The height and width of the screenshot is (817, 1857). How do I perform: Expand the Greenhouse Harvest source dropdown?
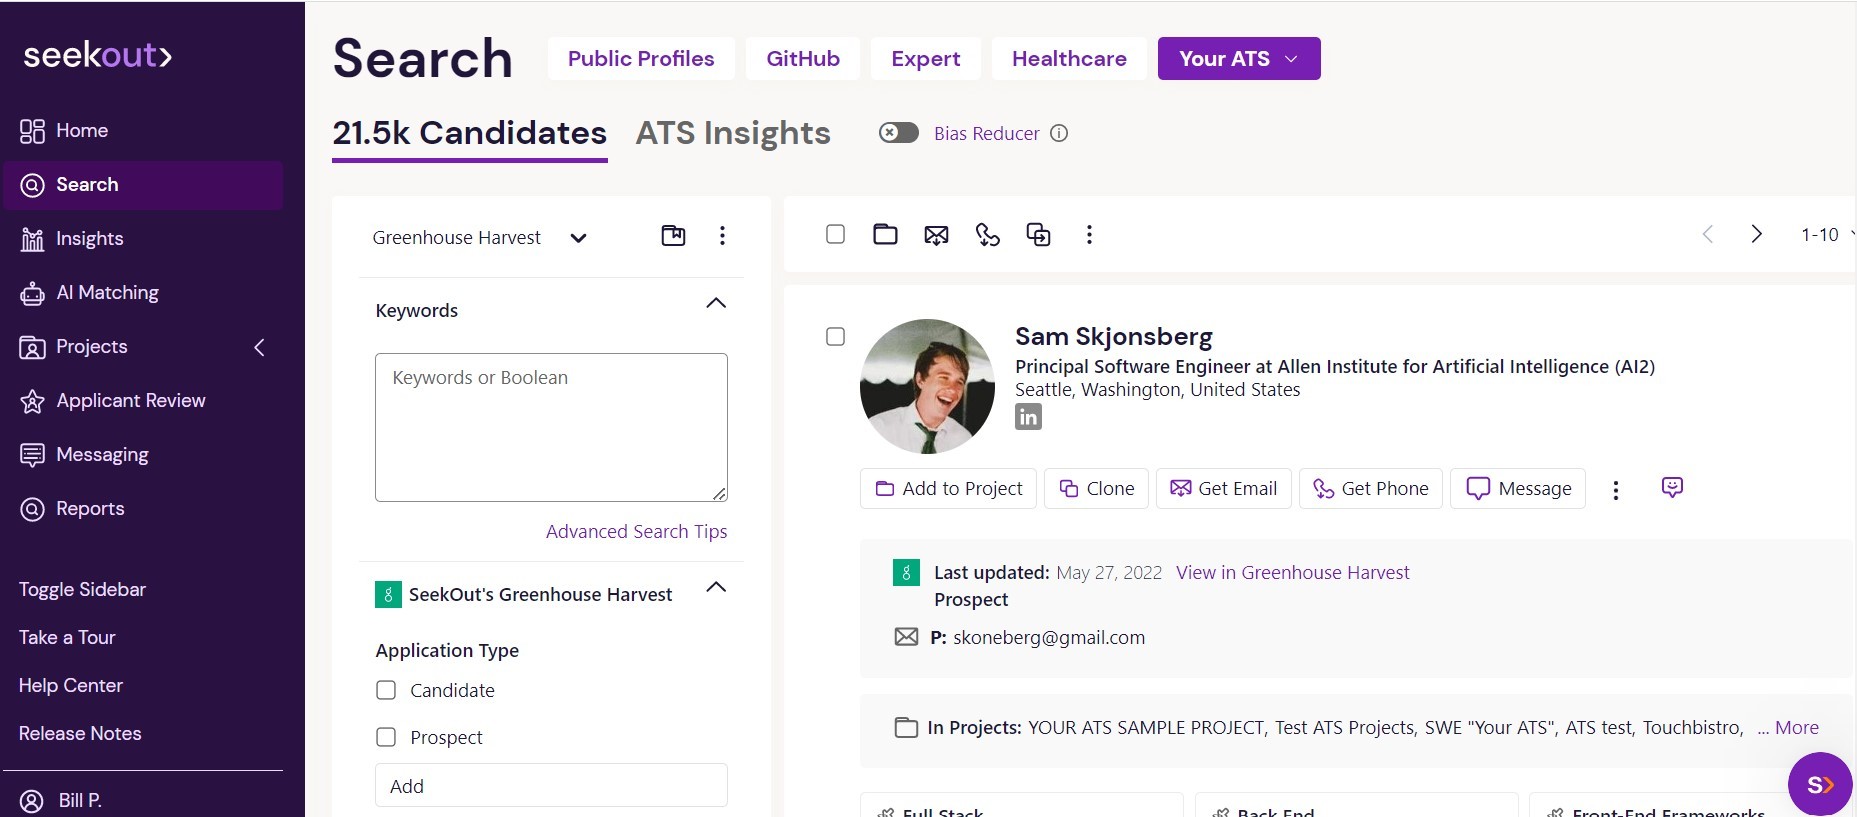(578, 238)
